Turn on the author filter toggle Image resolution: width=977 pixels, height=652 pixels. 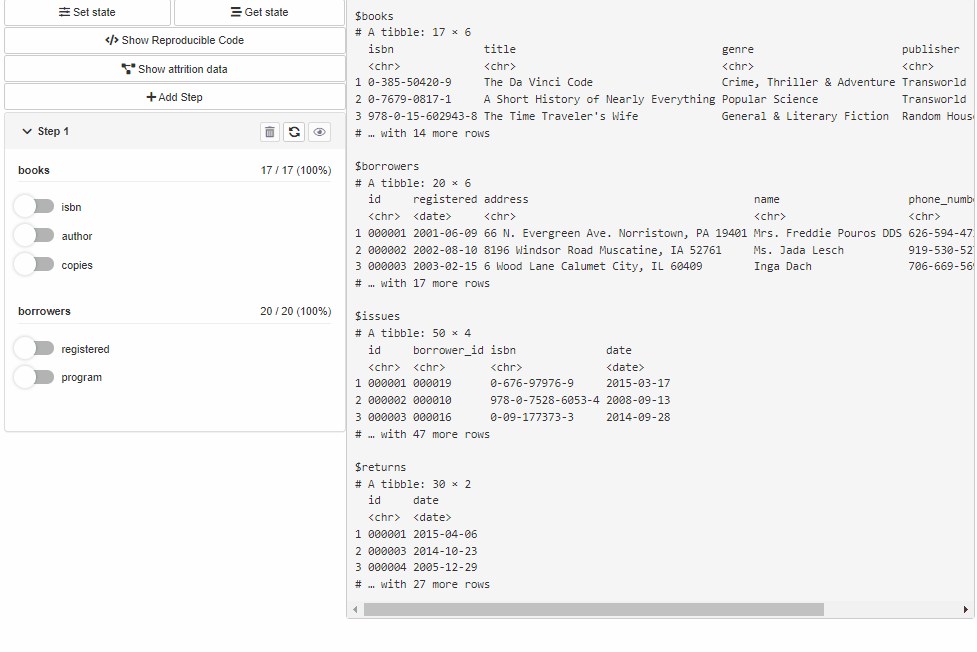34,236
